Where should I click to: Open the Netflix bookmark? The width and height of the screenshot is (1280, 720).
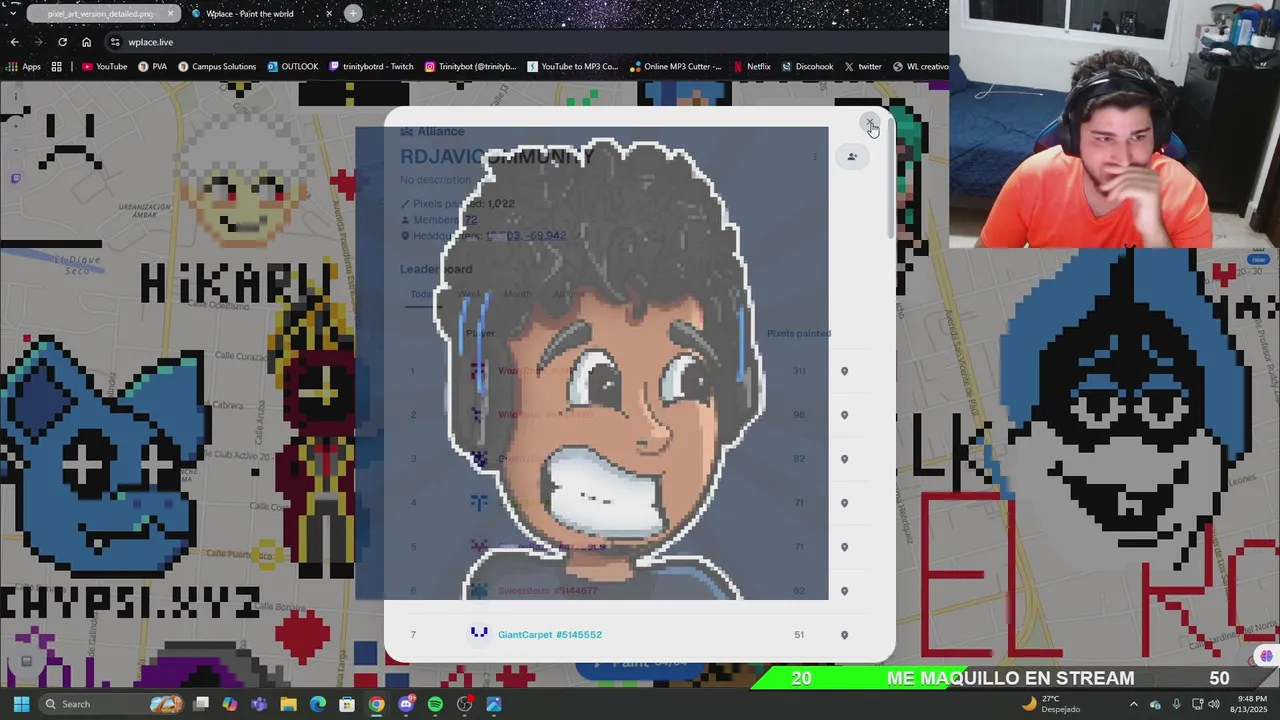click(751, 67)
